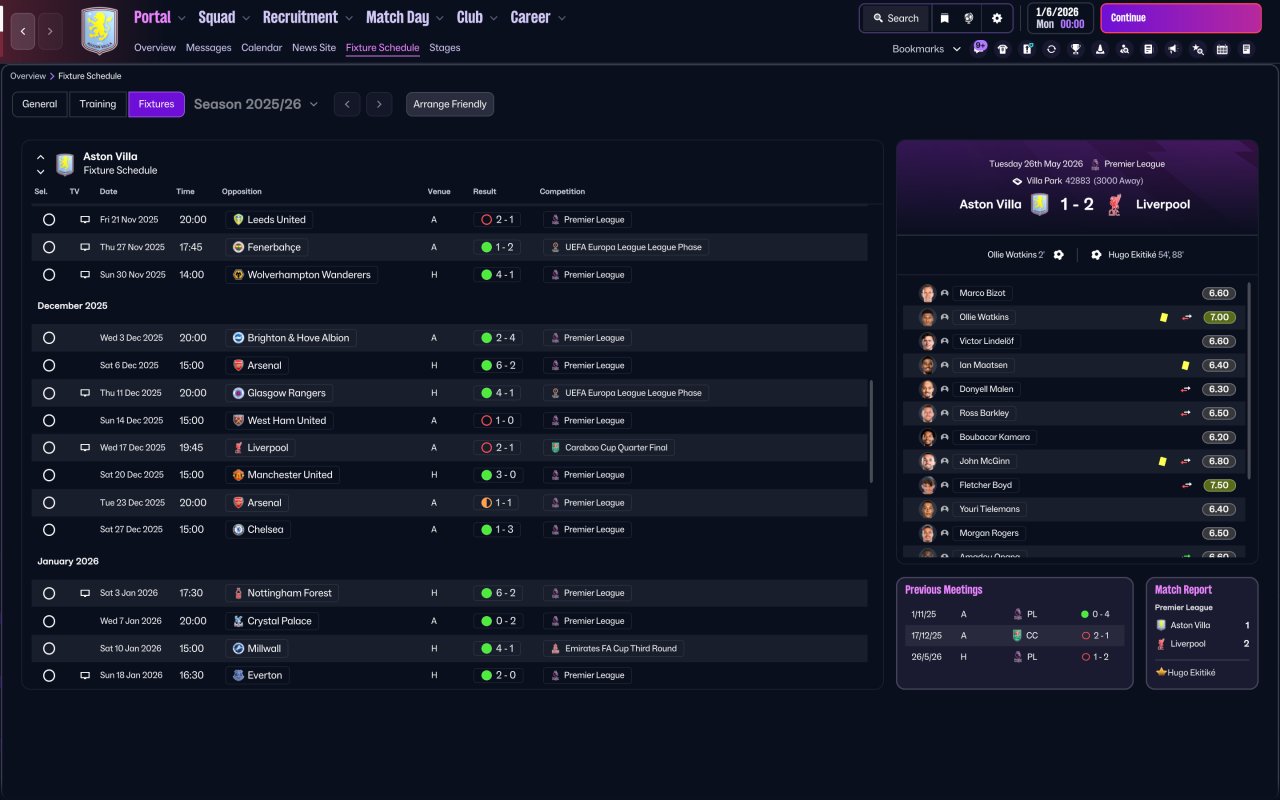Select the Fenerbahçe fixture radio button
This screenshot has height=800, width=1280.
[49, 247]
